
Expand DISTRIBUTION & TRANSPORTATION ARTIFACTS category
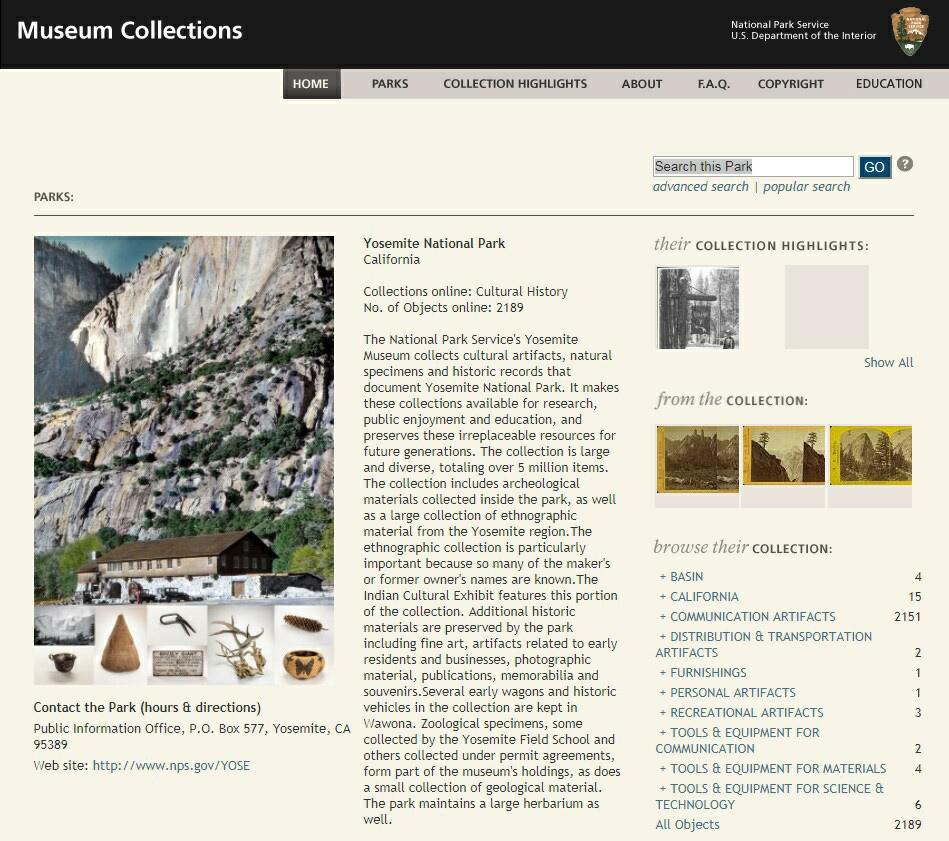coord(764,644)
